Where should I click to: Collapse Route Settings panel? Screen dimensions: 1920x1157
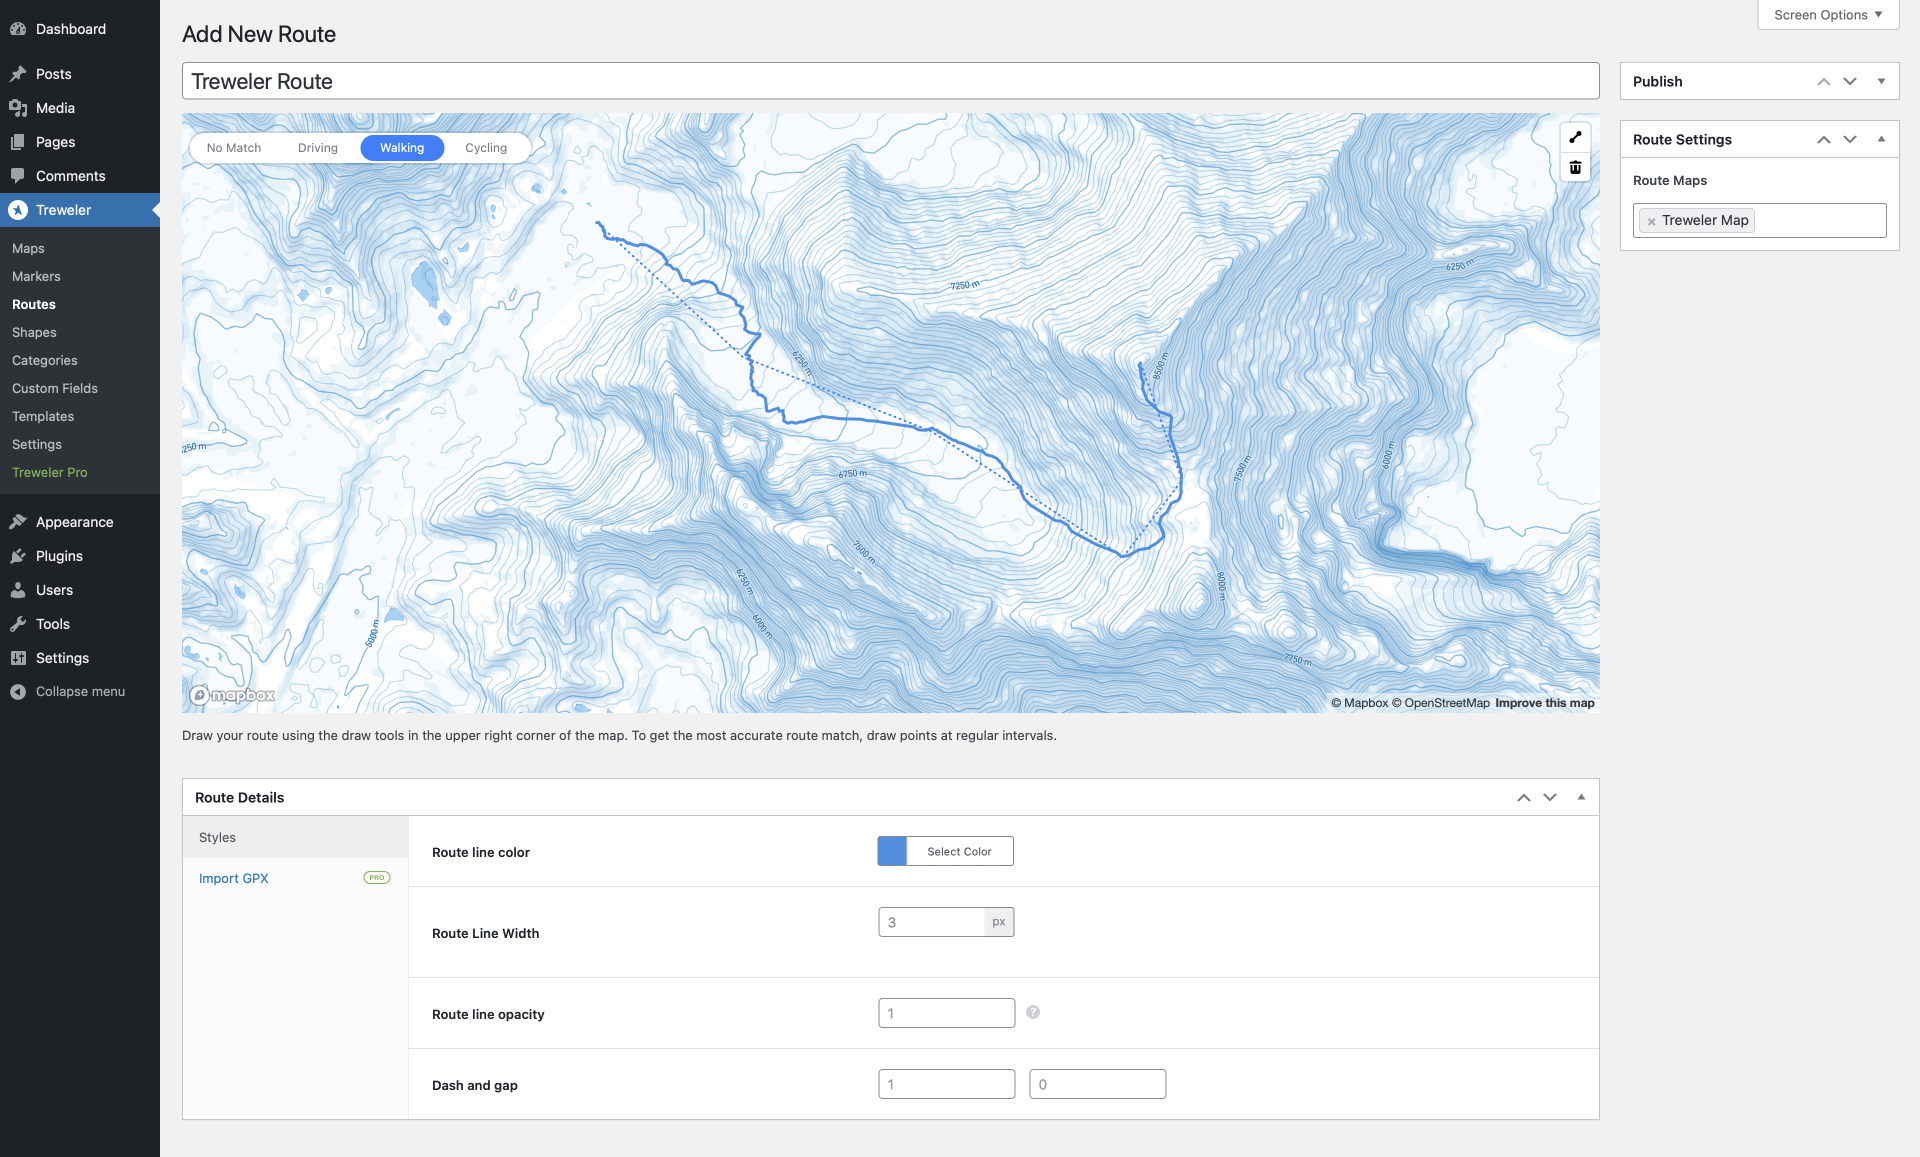pos(1881,140)
